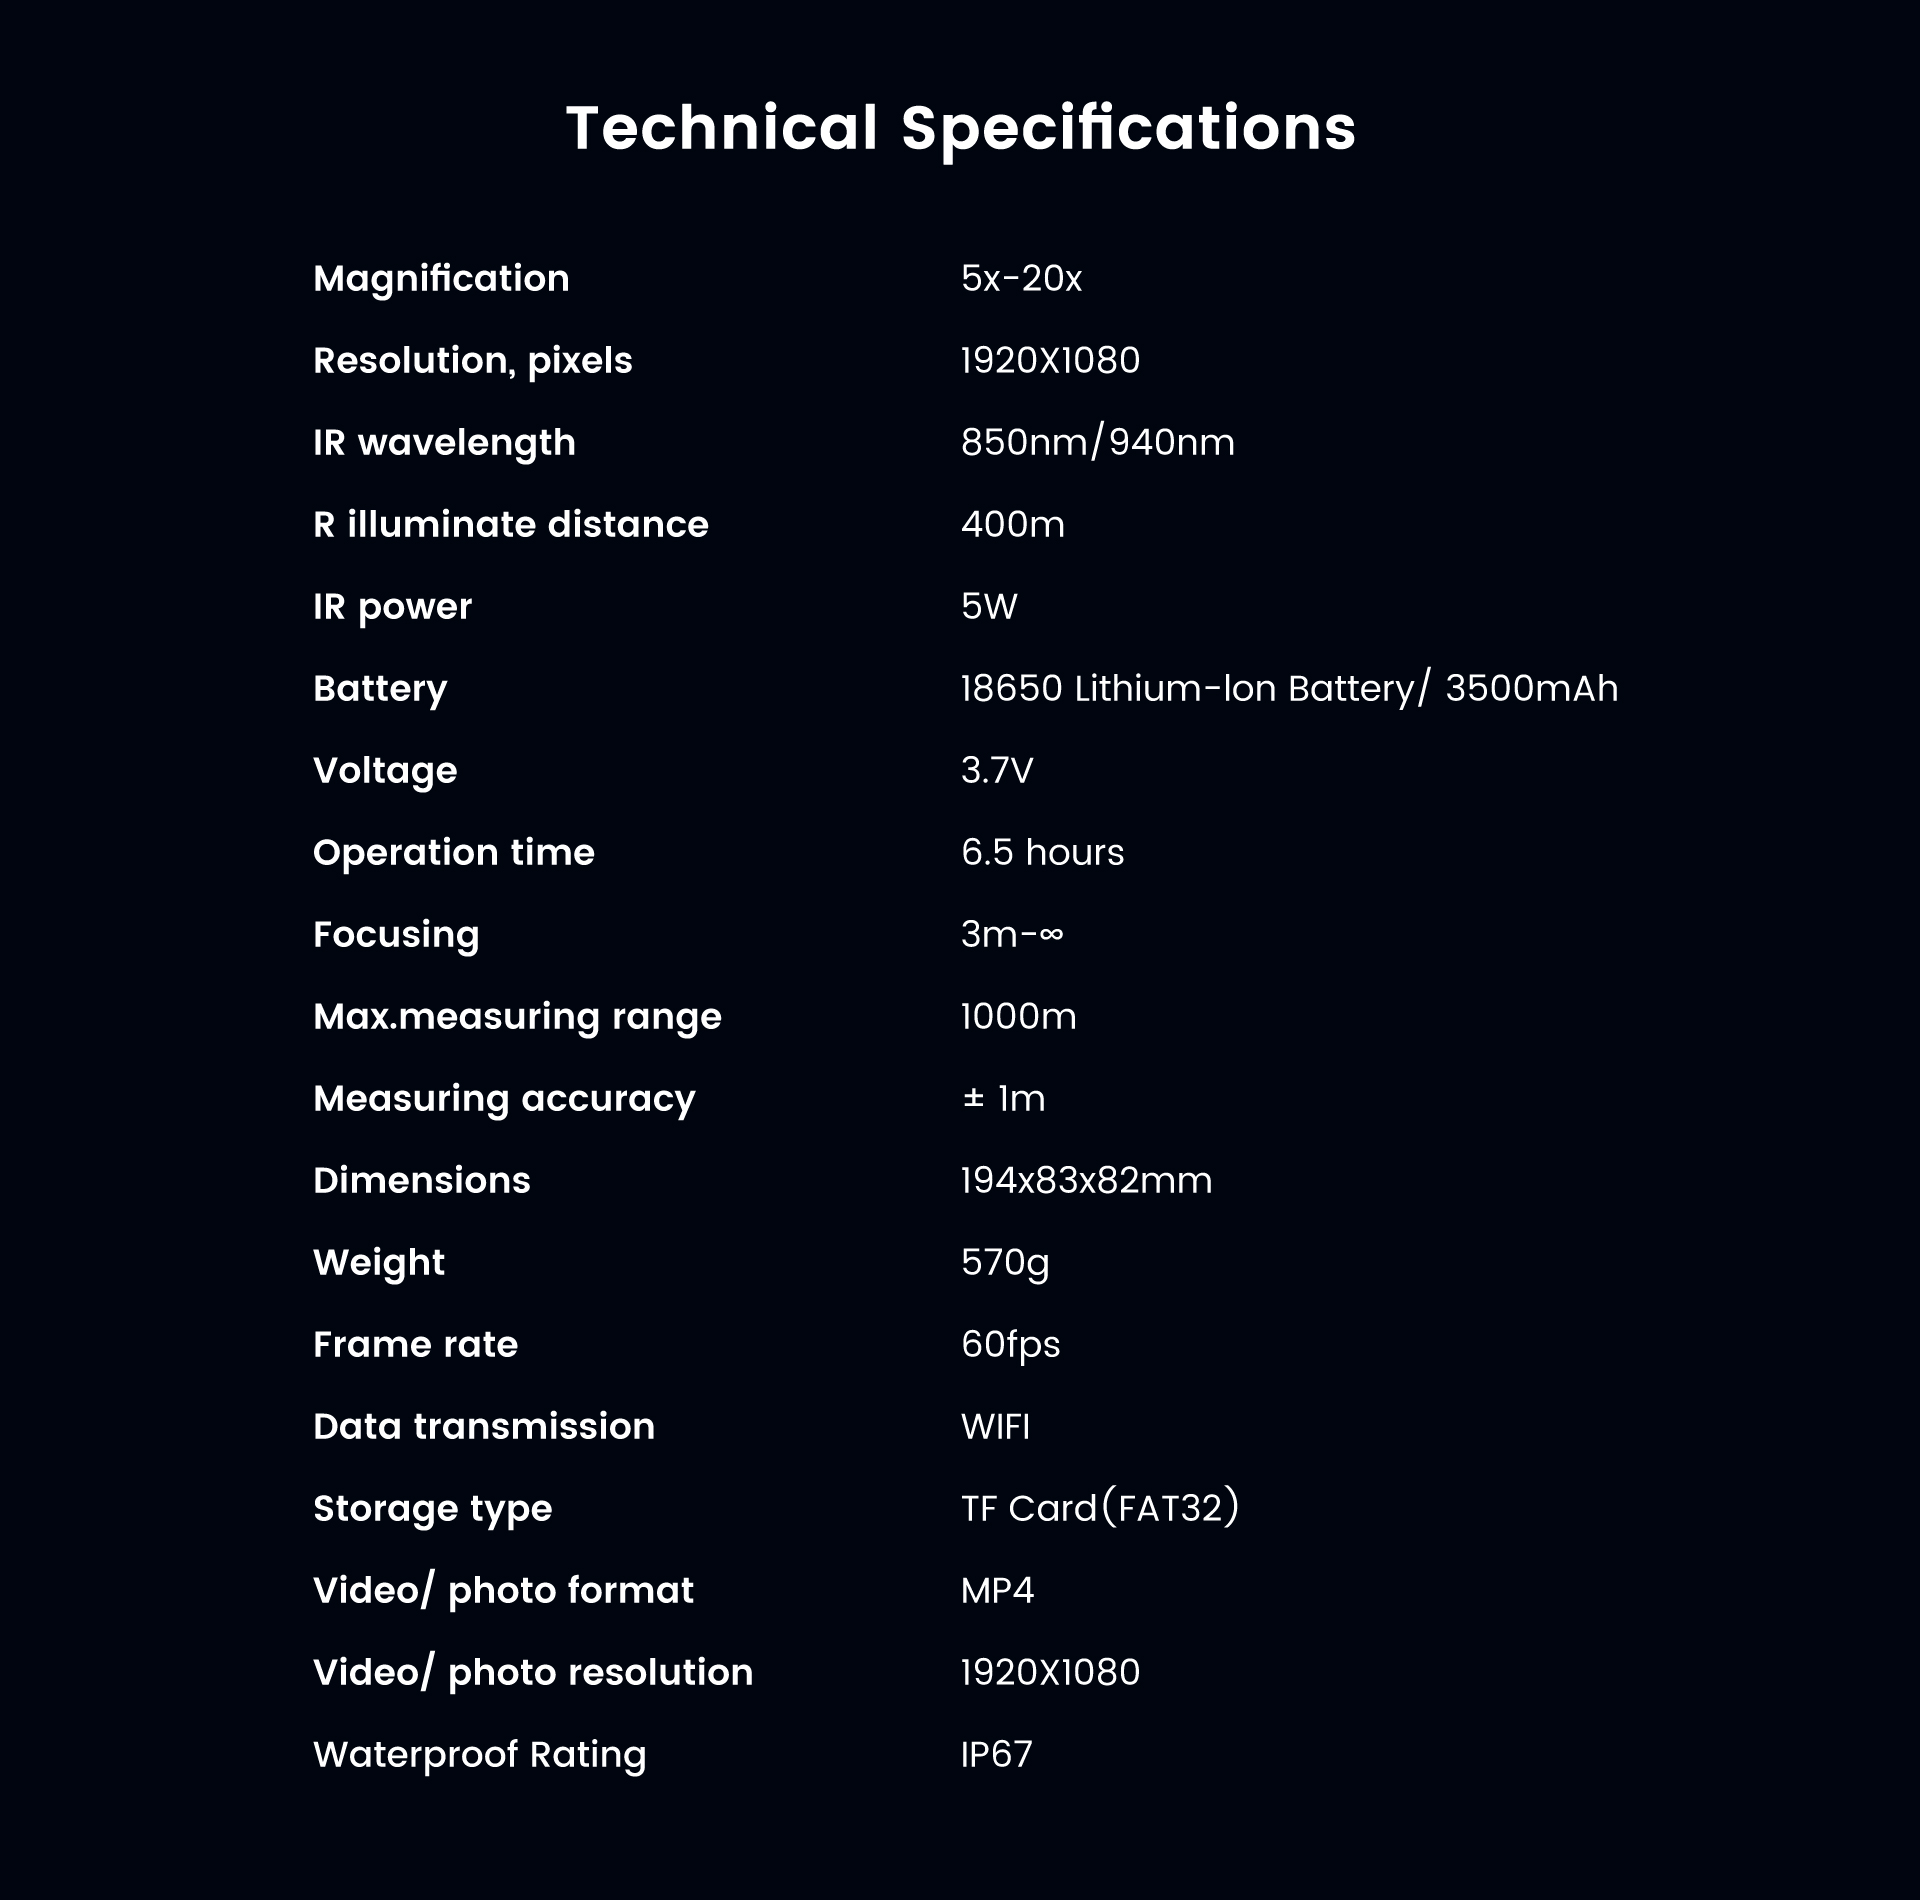This screenshot has width=1920, height=1900.
Task: Click the Technical Specifications heading
Action: [x=961, y=128]
